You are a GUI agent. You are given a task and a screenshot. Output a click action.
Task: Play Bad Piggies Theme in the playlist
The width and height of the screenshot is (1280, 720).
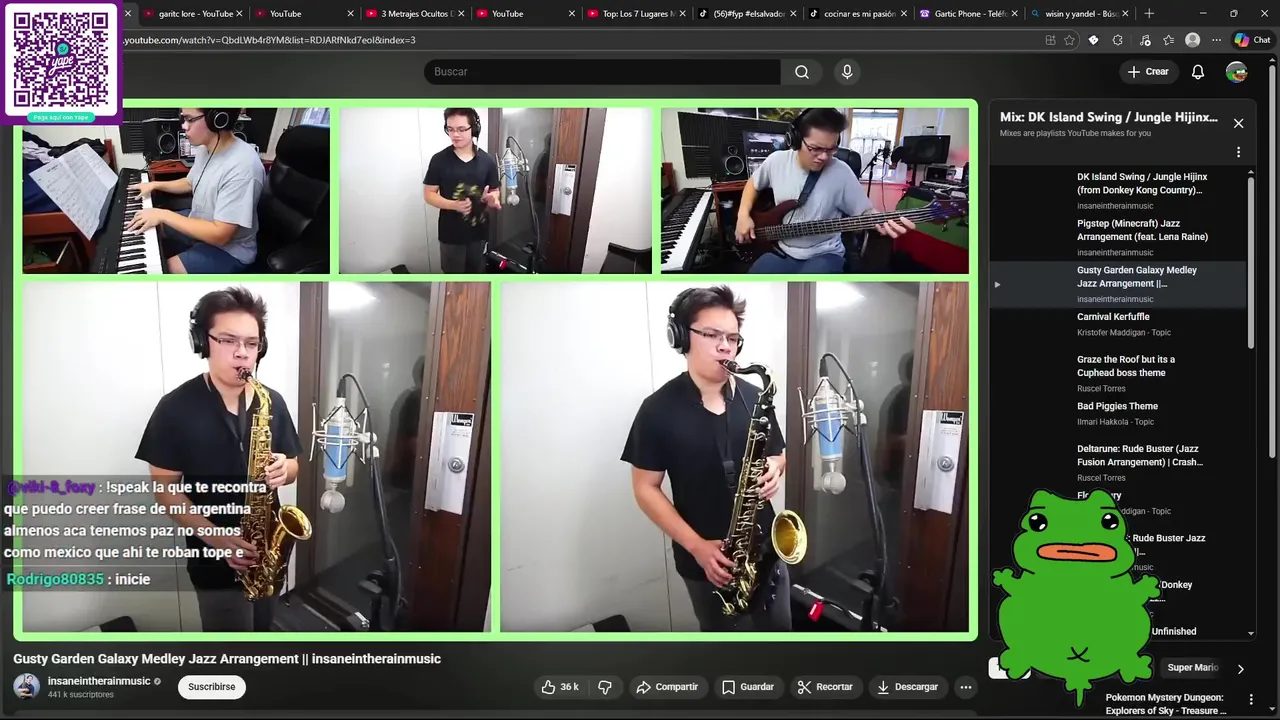click(x=1118, y=413)
